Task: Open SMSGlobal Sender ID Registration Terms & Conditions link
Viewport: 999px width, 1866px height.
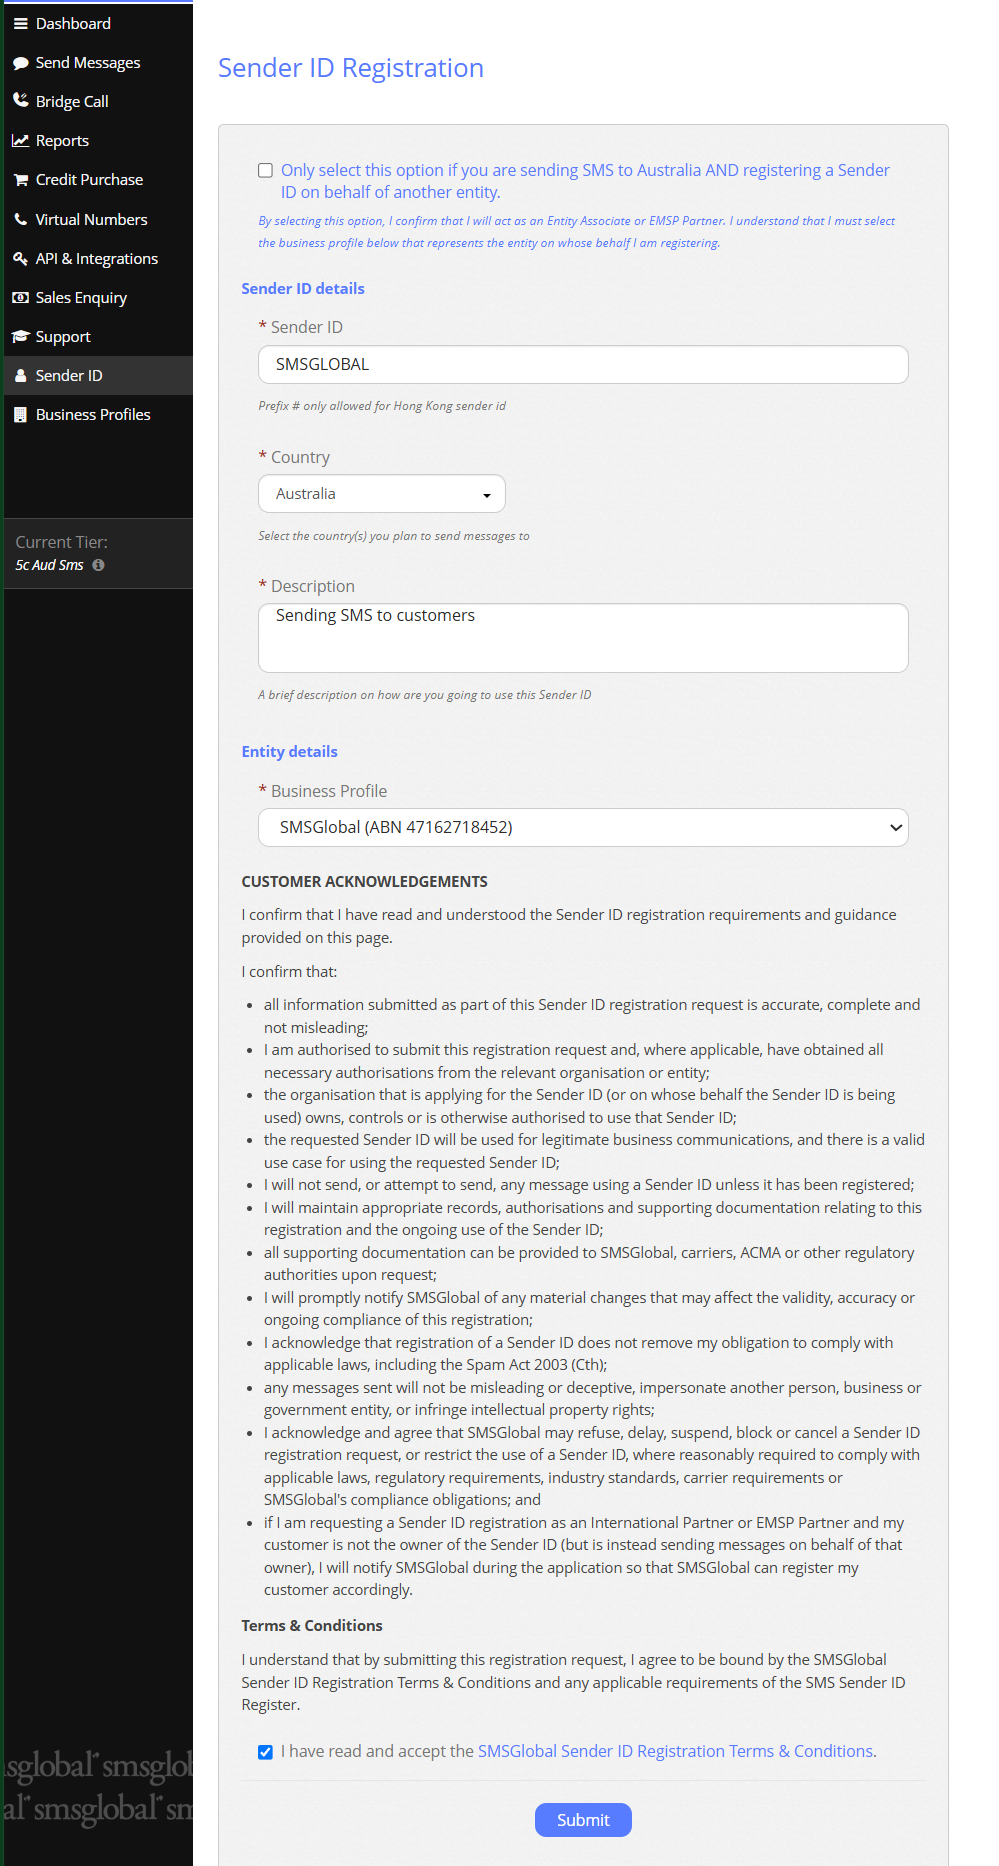Action: [675, 1752]
